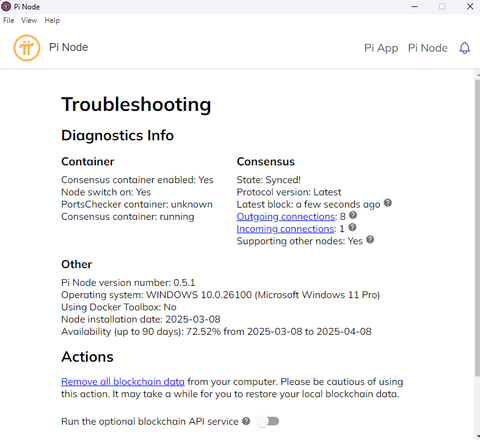This screenshot has height=440, width=480.
Task: Click help icon beside Supporting other nodes
Action: coord(370,239)
